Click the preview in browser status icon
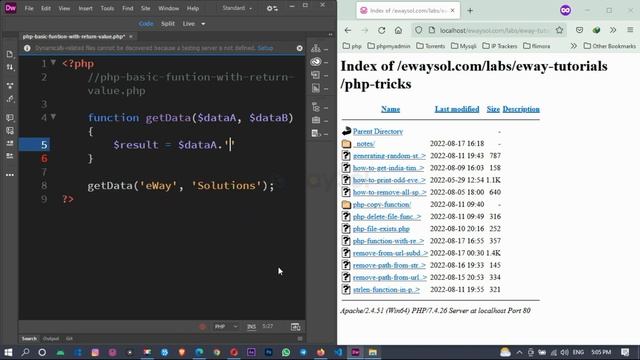 coord(296,327)
